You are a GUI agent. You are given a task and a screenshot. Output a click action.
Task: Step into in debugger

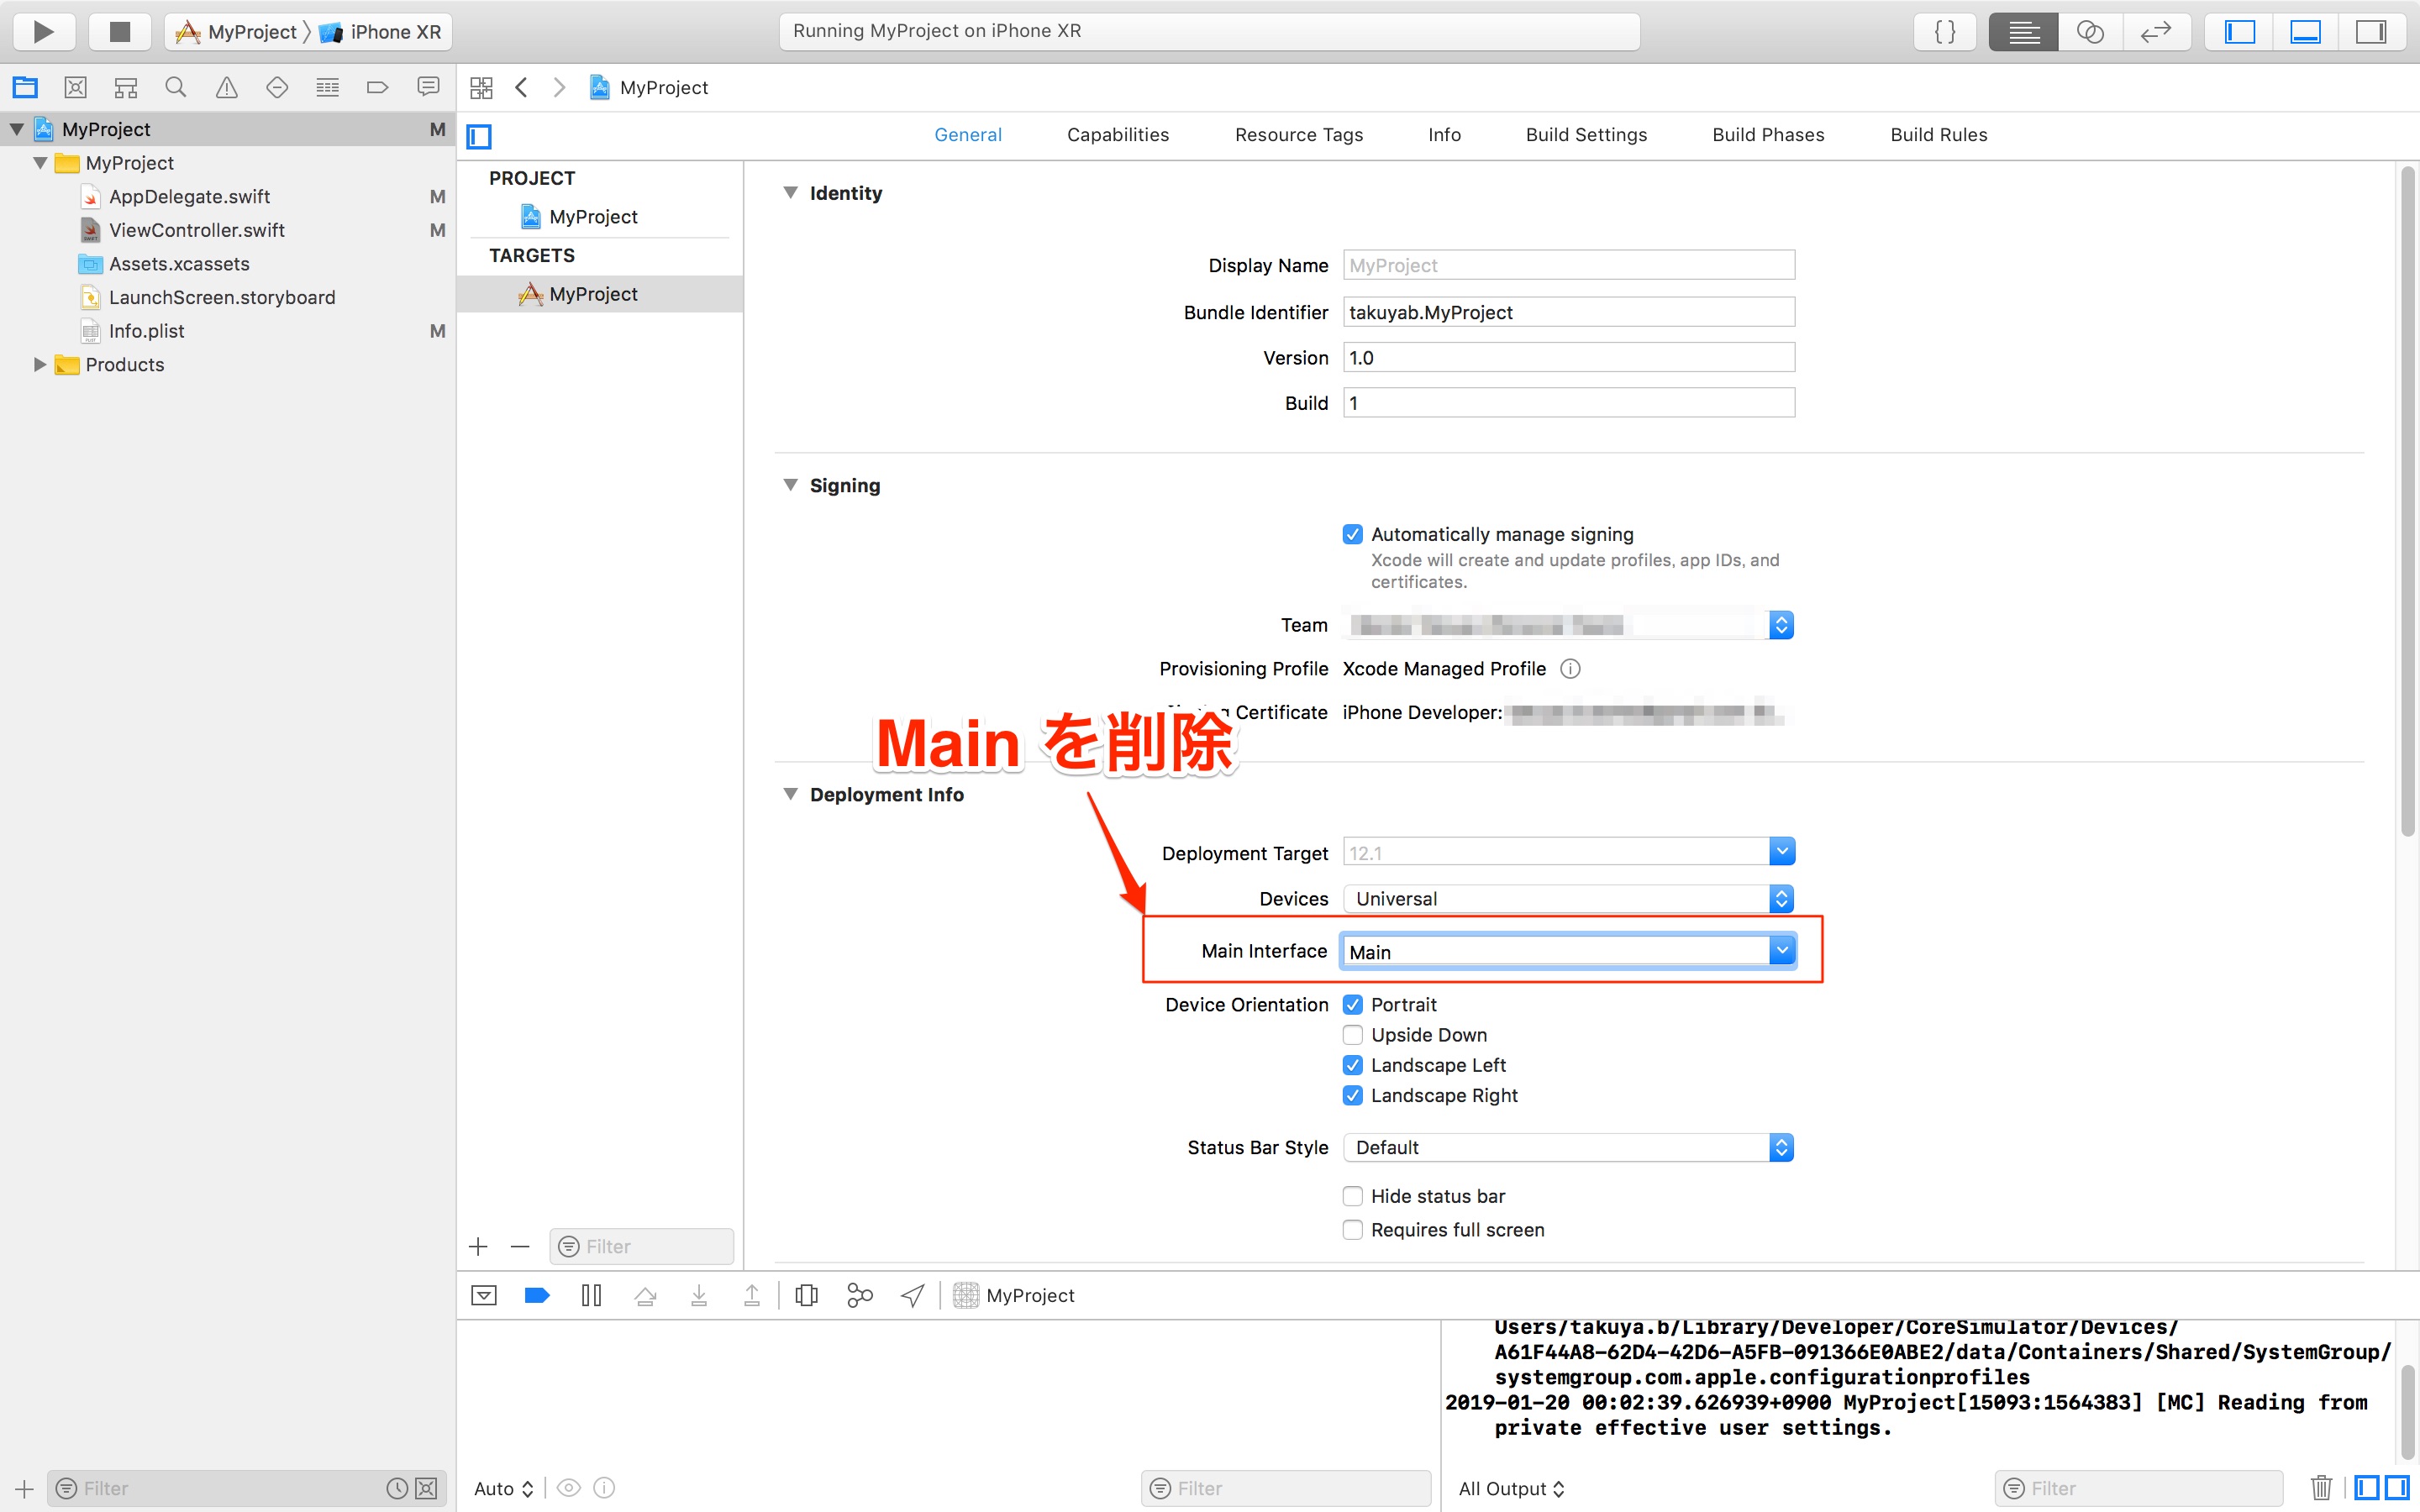coord(699,1296)
